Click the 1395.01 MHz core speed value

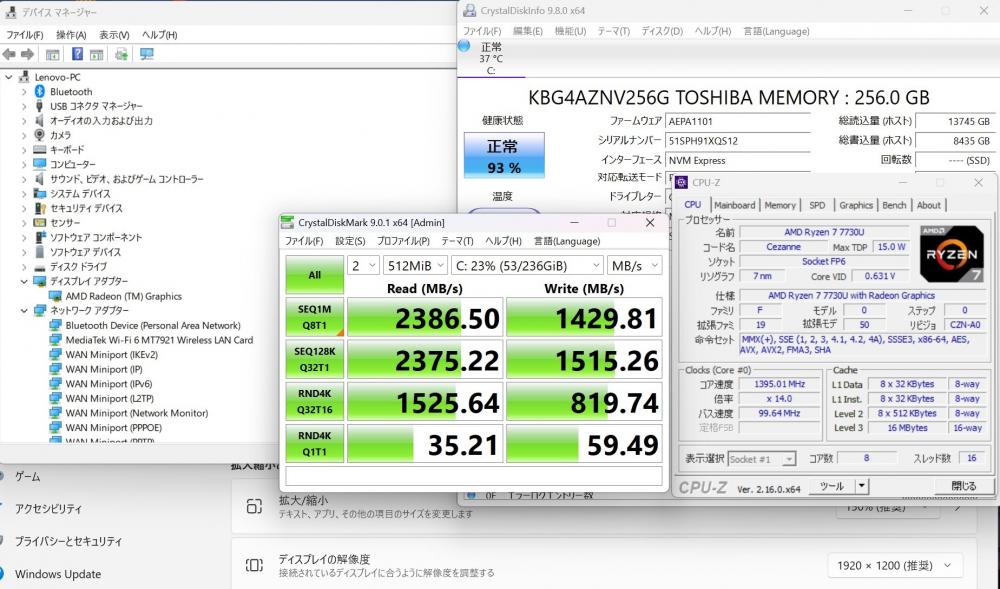point(779,384)
